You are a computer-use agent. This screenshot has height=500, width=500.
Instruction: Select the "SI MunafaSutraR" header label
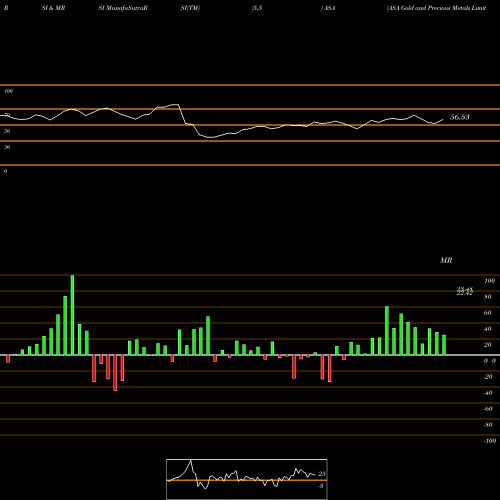click(123, 8)
